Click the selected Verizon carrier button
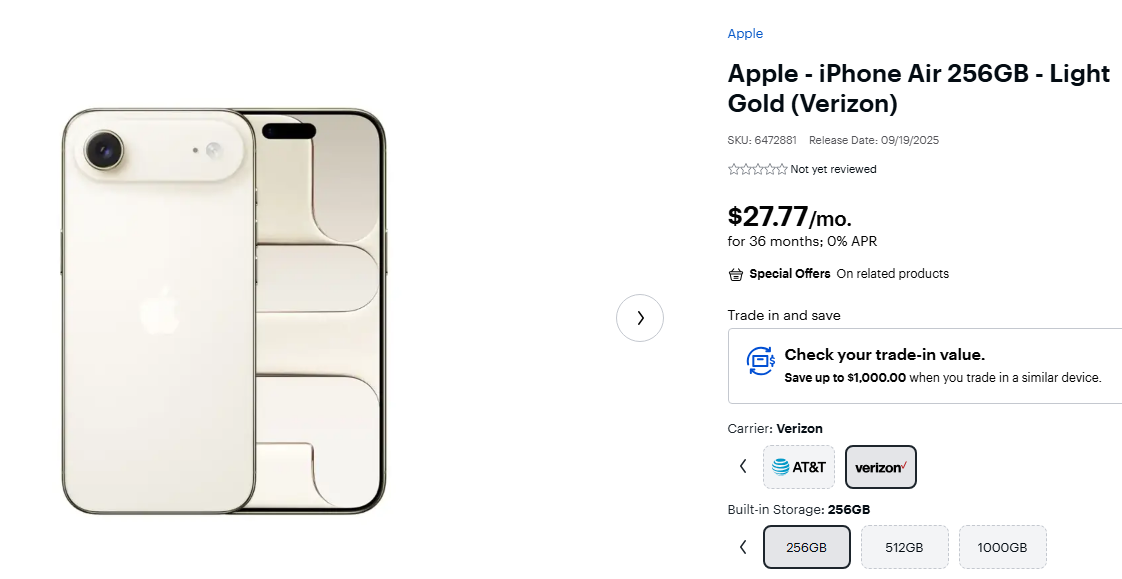This screenshot has height=579, width=1122. pyautogui.click(x=881, y=466)
